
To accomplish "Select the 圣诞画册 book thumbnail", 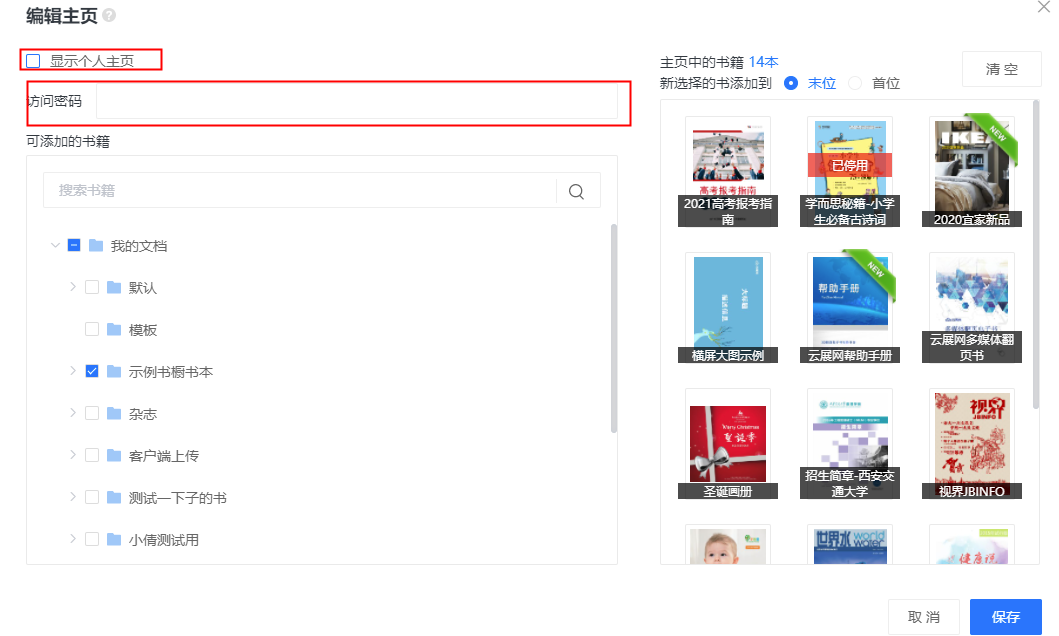I will pos(727,444).
